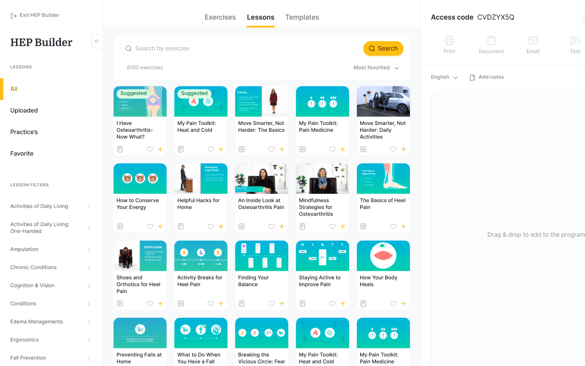Select All lessons in sidebar
585x366 pixels.
point(14,89)
